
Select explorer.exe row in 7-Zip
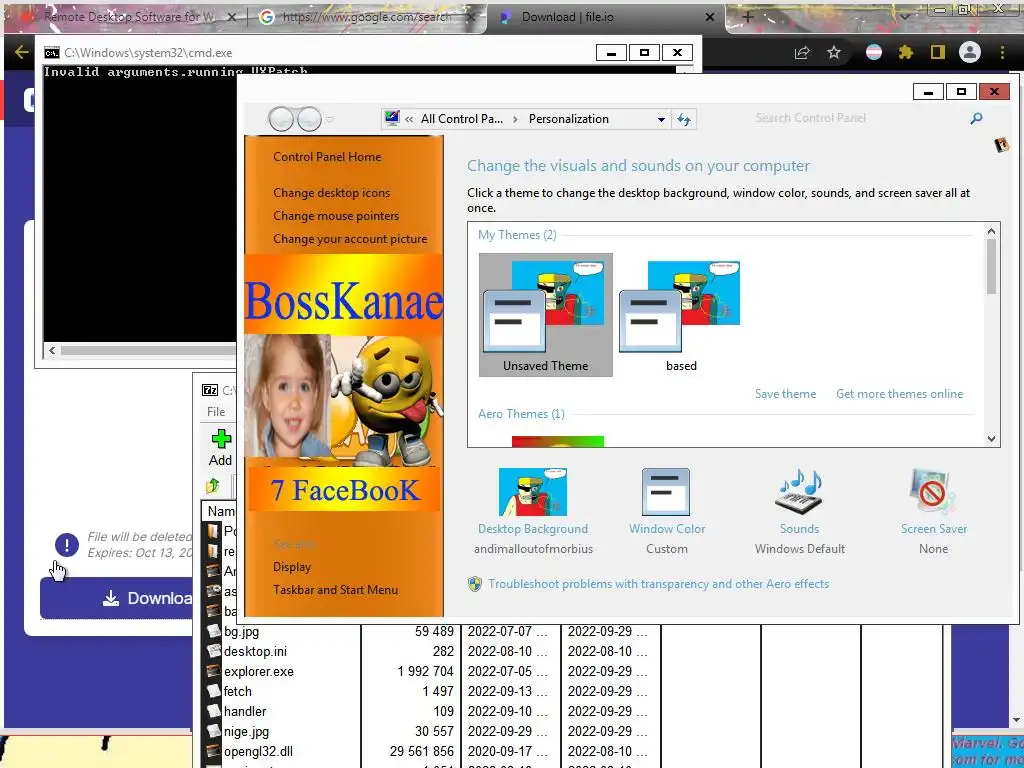[x=259, y=671]
